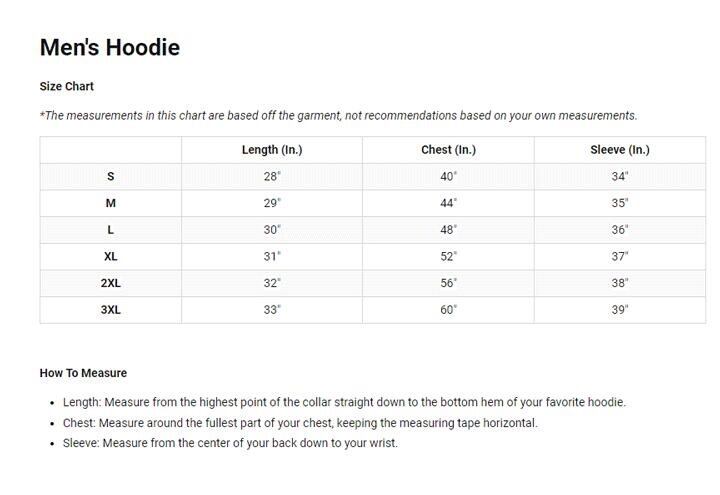
Task: Click the Men's Hoodie heading
Action: click(x=110, y=47)
